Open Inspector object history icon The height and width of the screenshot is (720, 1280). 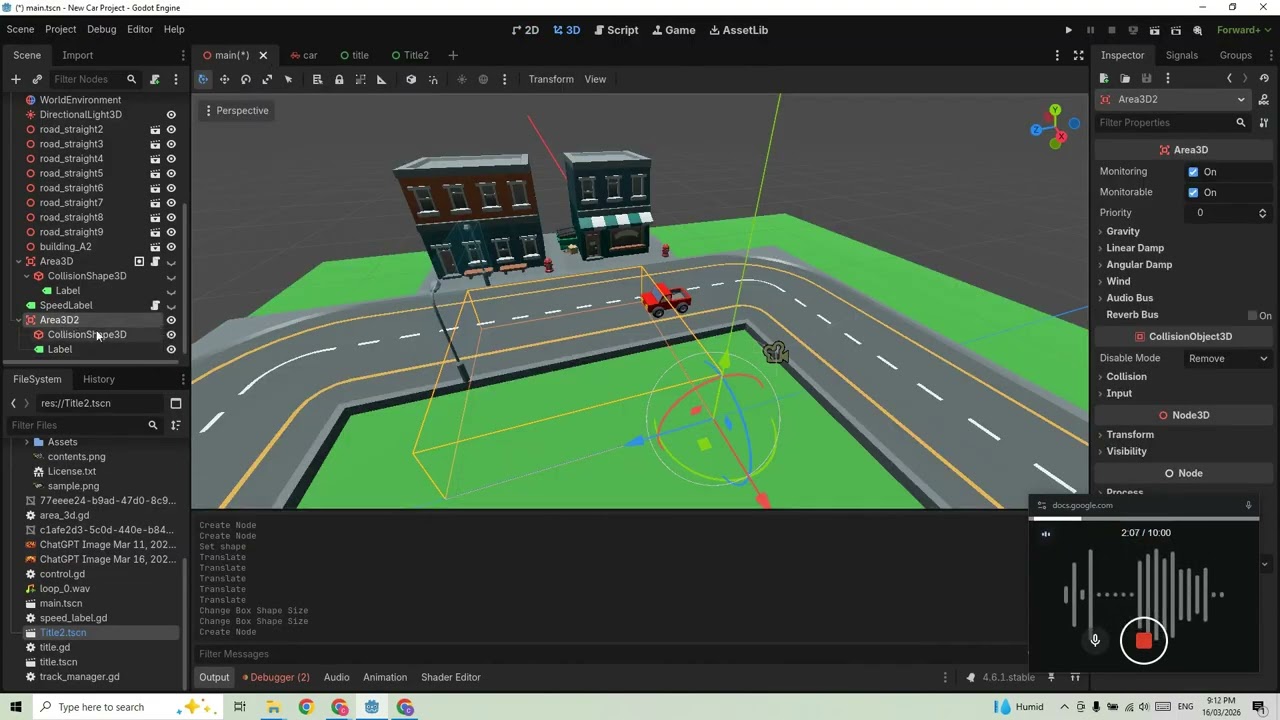[x=1264, y=78]
